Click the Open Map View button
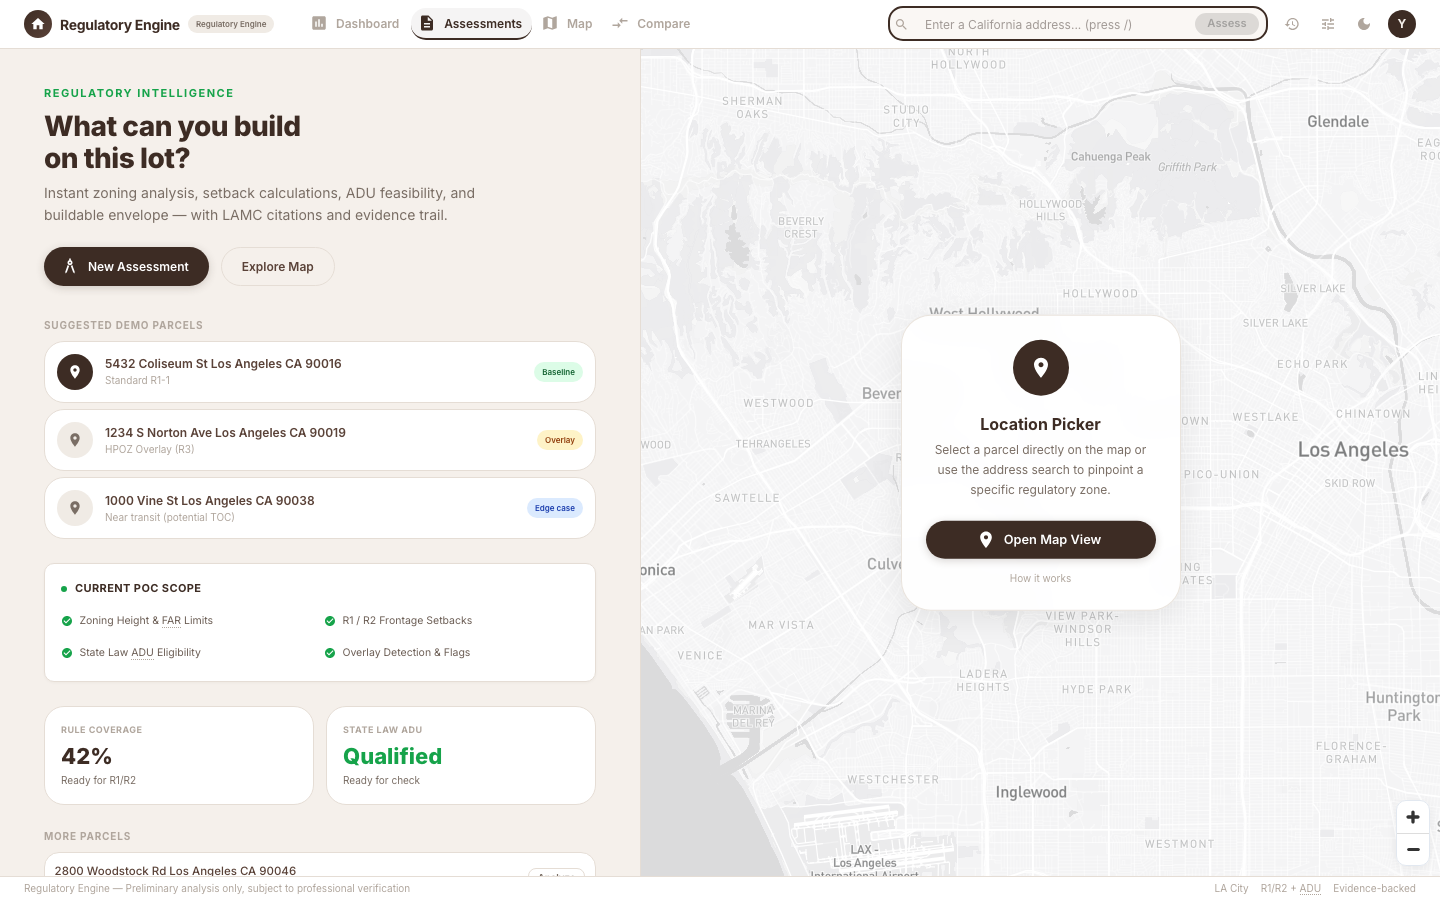This screenshot has width=1440, height=900. pyautogui.click(x=1041, y=540)
